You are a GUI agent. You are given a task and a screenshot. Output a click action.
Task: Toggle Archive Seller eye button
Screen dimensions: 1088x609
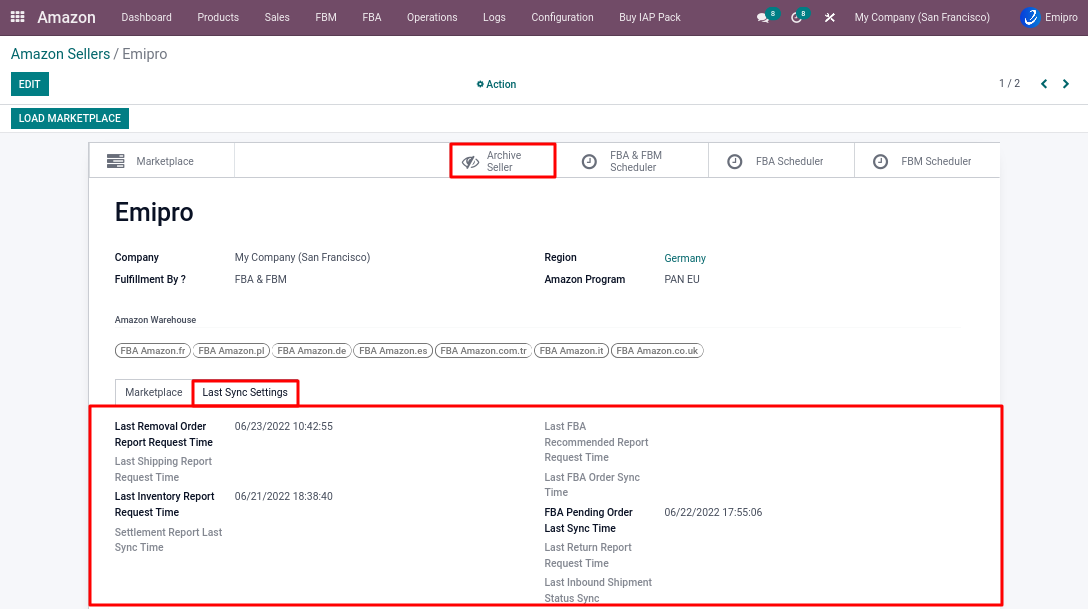502,161
